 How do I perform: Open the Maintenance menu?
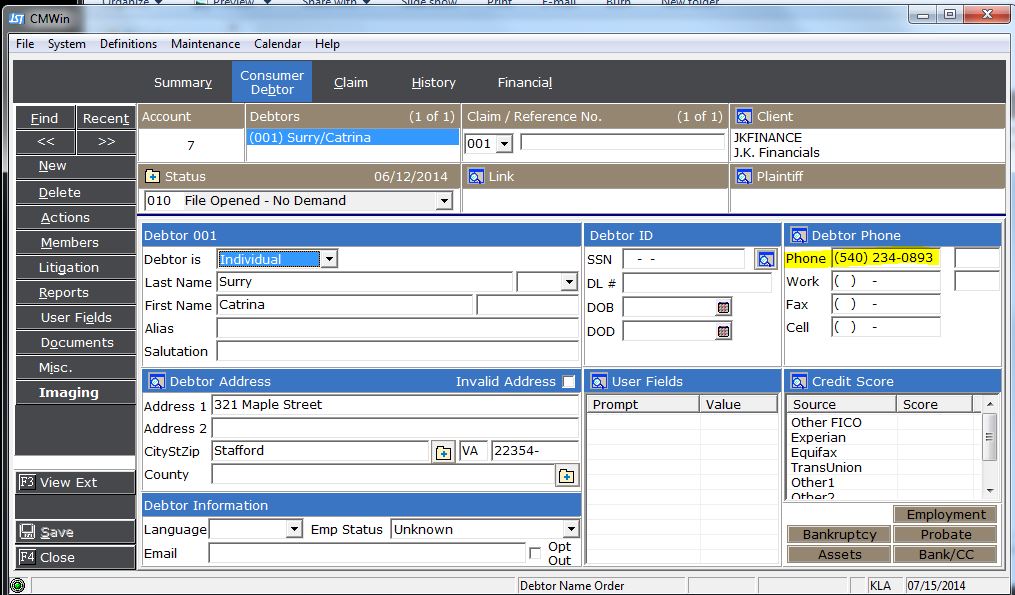(x=205, y=44)
